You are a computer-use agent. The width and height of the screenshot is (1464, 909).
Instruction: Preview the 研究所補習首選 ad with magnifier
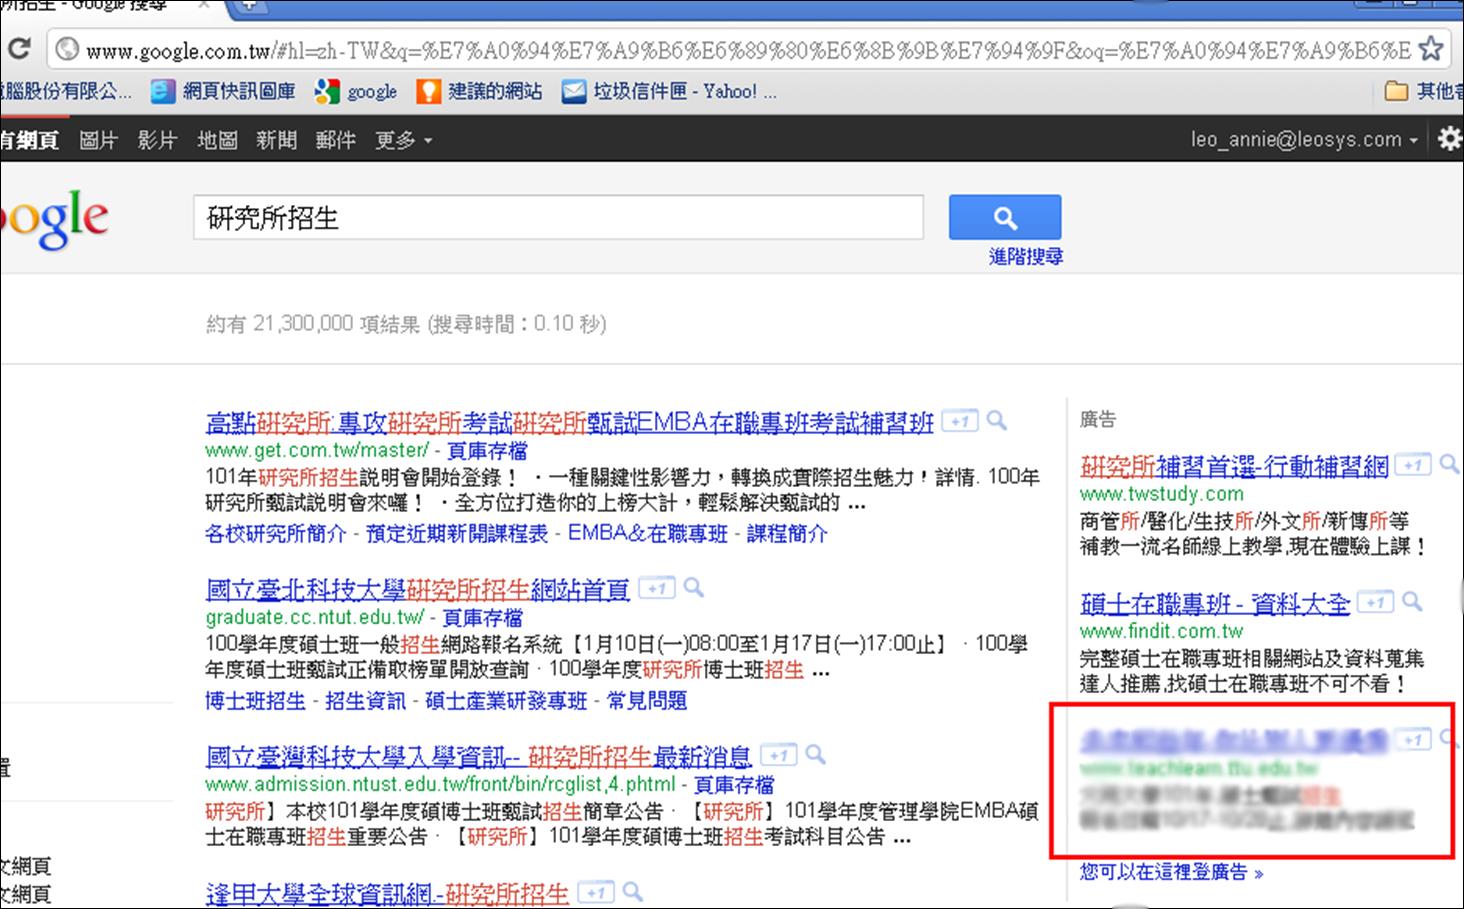click(x=1449, y=464)
